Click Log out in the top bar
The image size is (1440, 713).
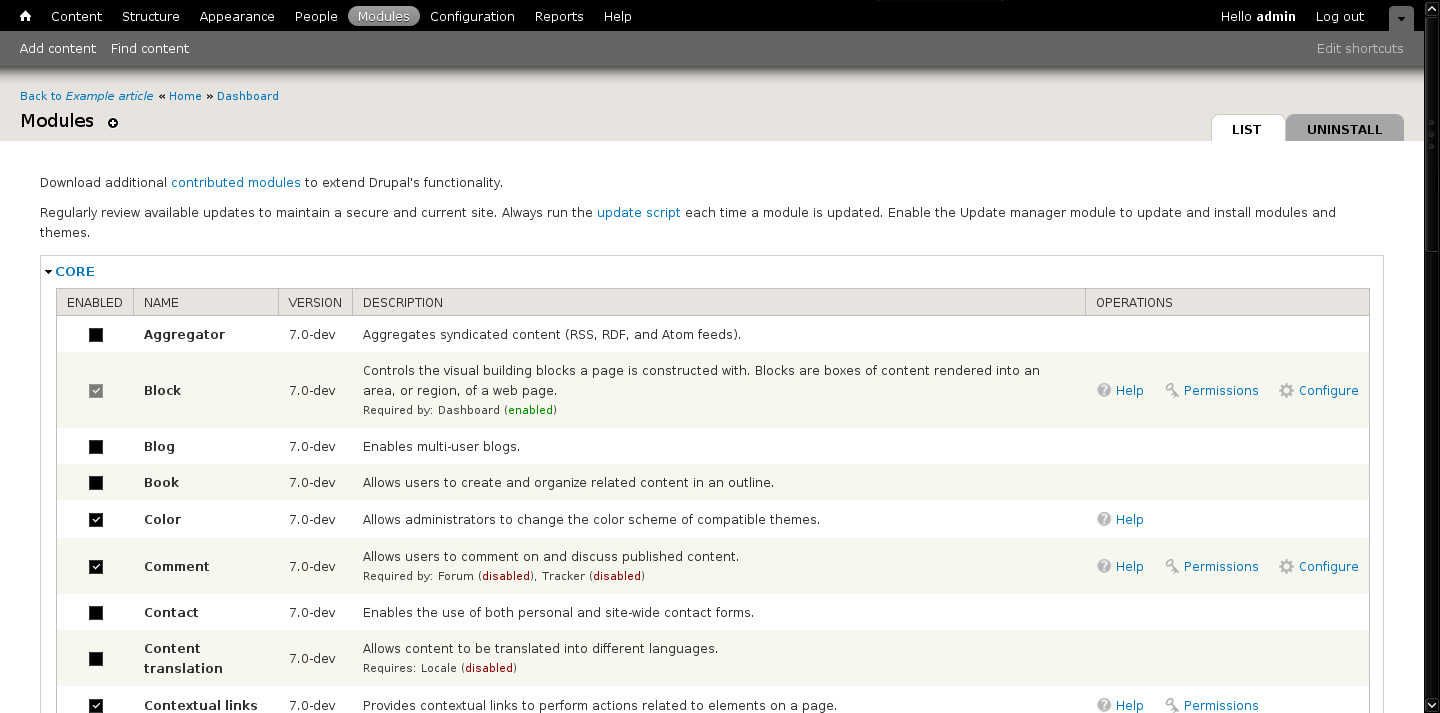click(x=1339, y=16)
